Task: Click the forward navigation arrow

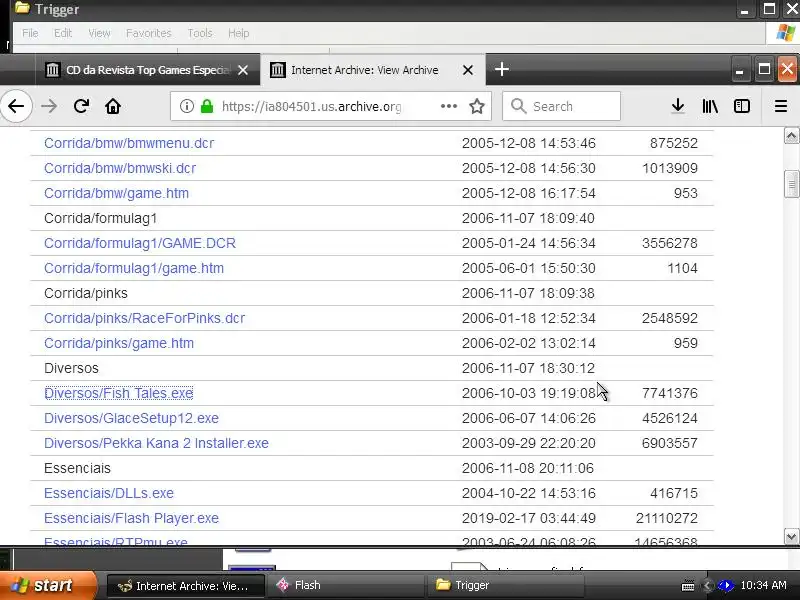Action: click(49, 106)
